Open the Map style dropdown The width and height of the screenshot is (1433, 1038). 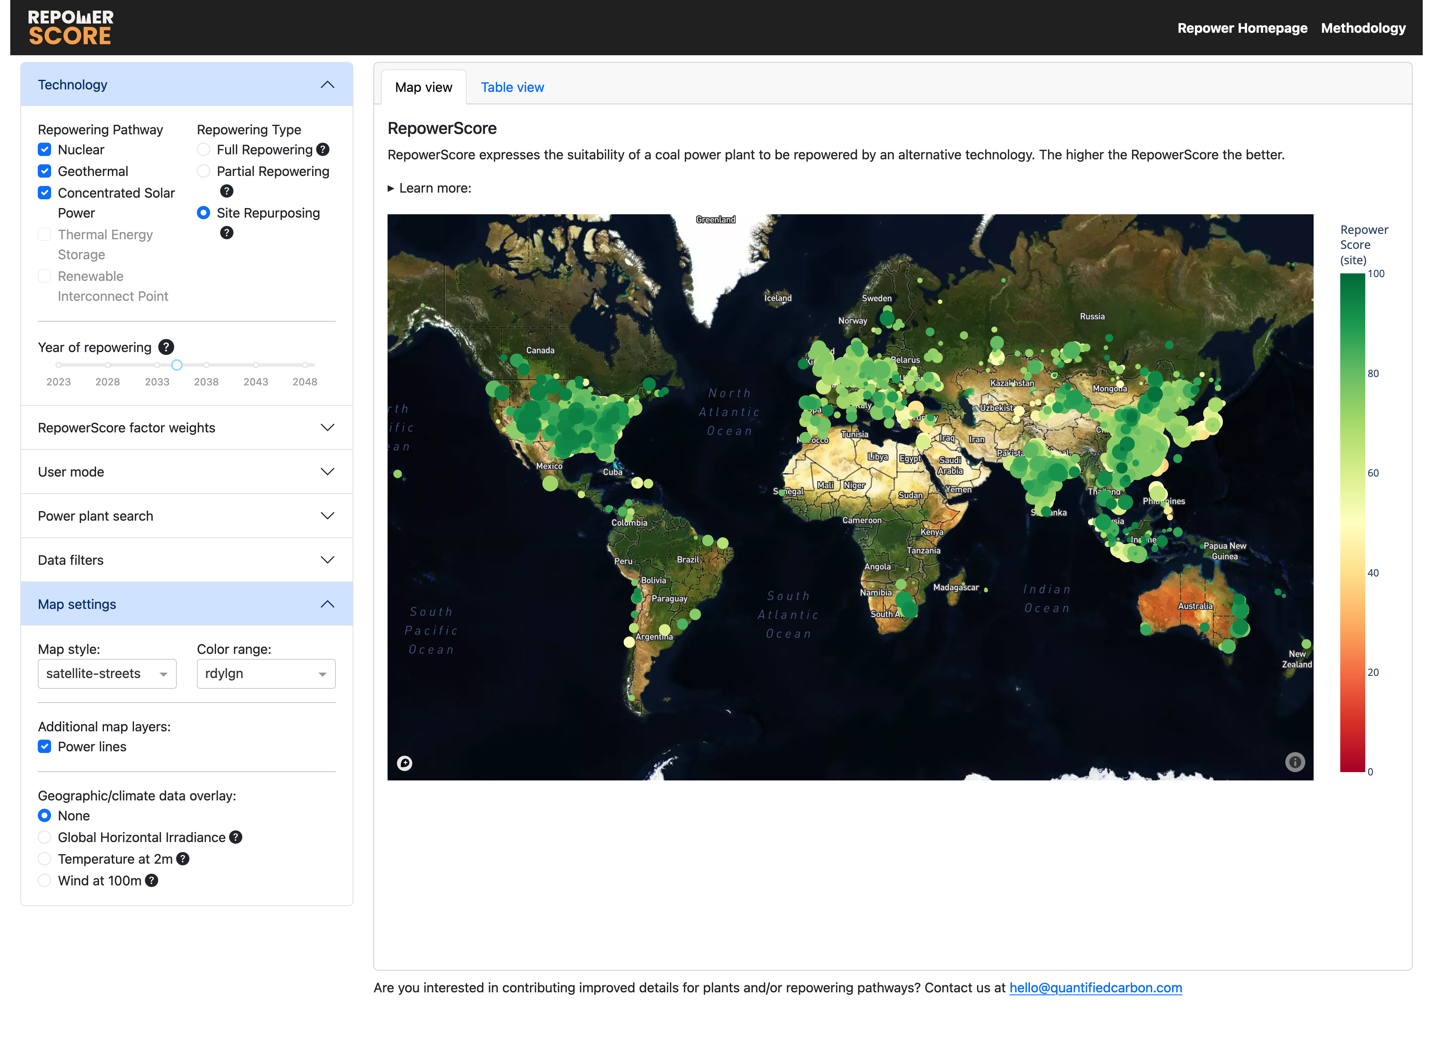click(x=107, y=674)
